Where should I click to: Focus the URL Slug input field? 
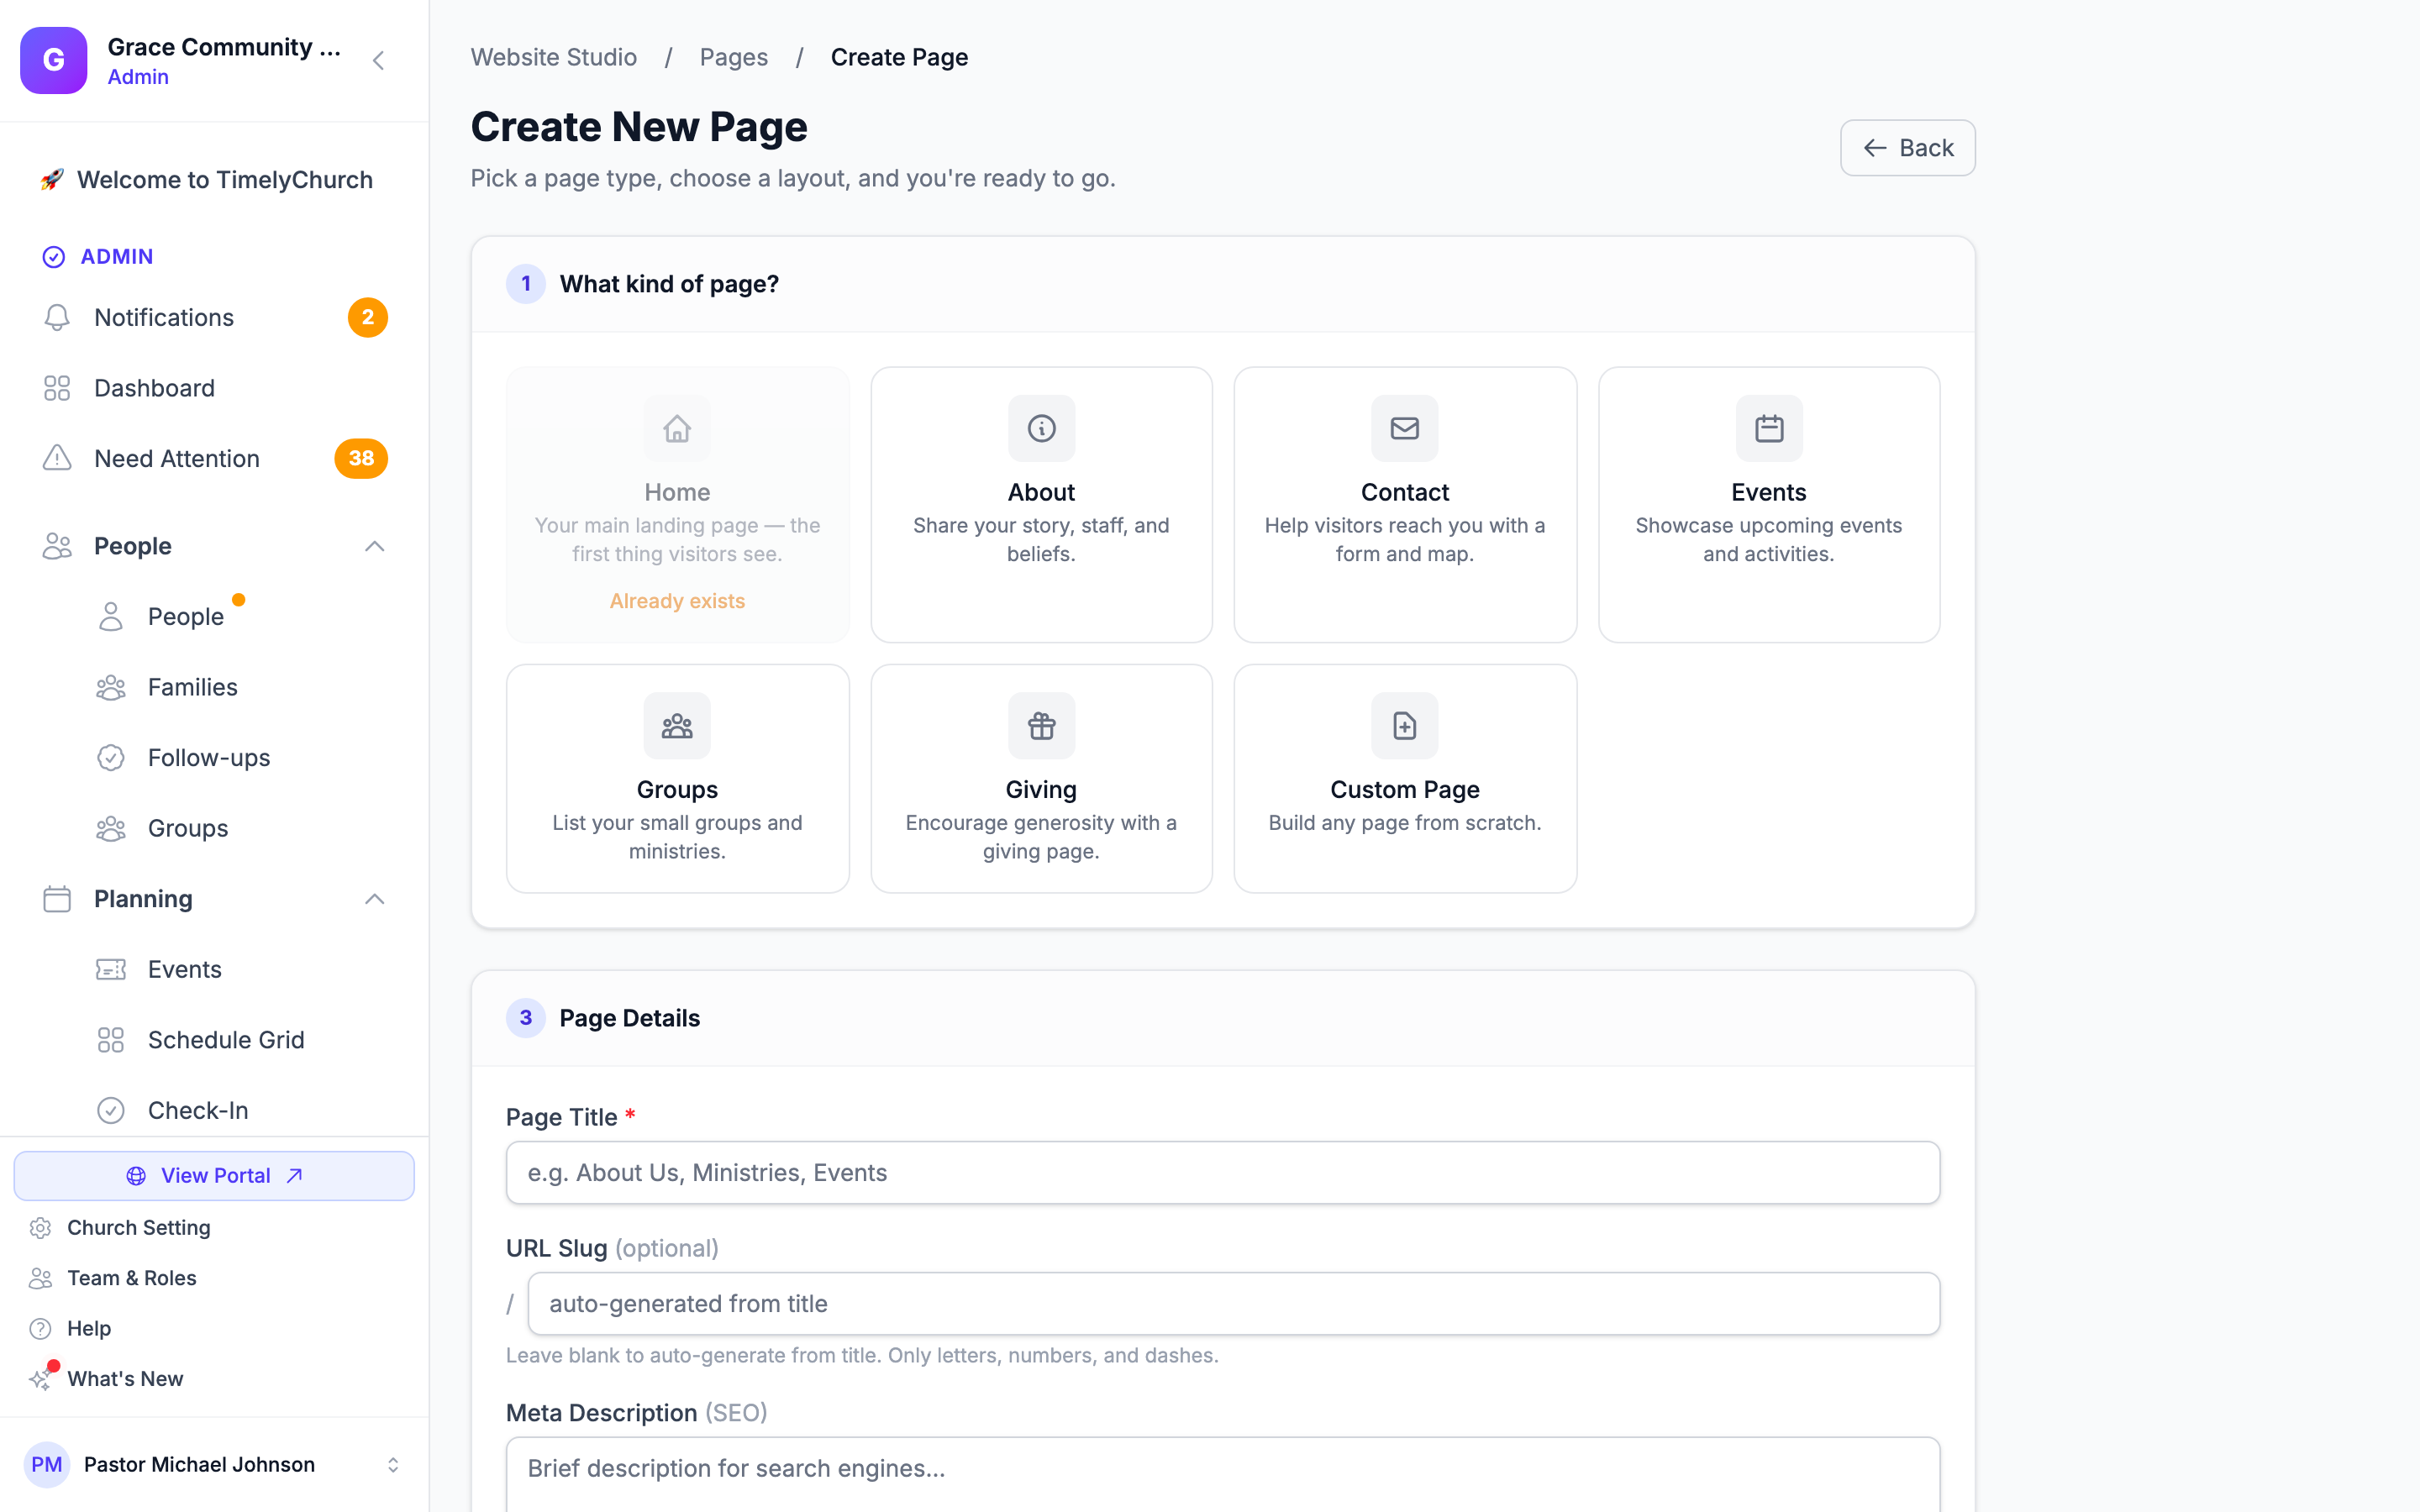coord(1233,1303)
